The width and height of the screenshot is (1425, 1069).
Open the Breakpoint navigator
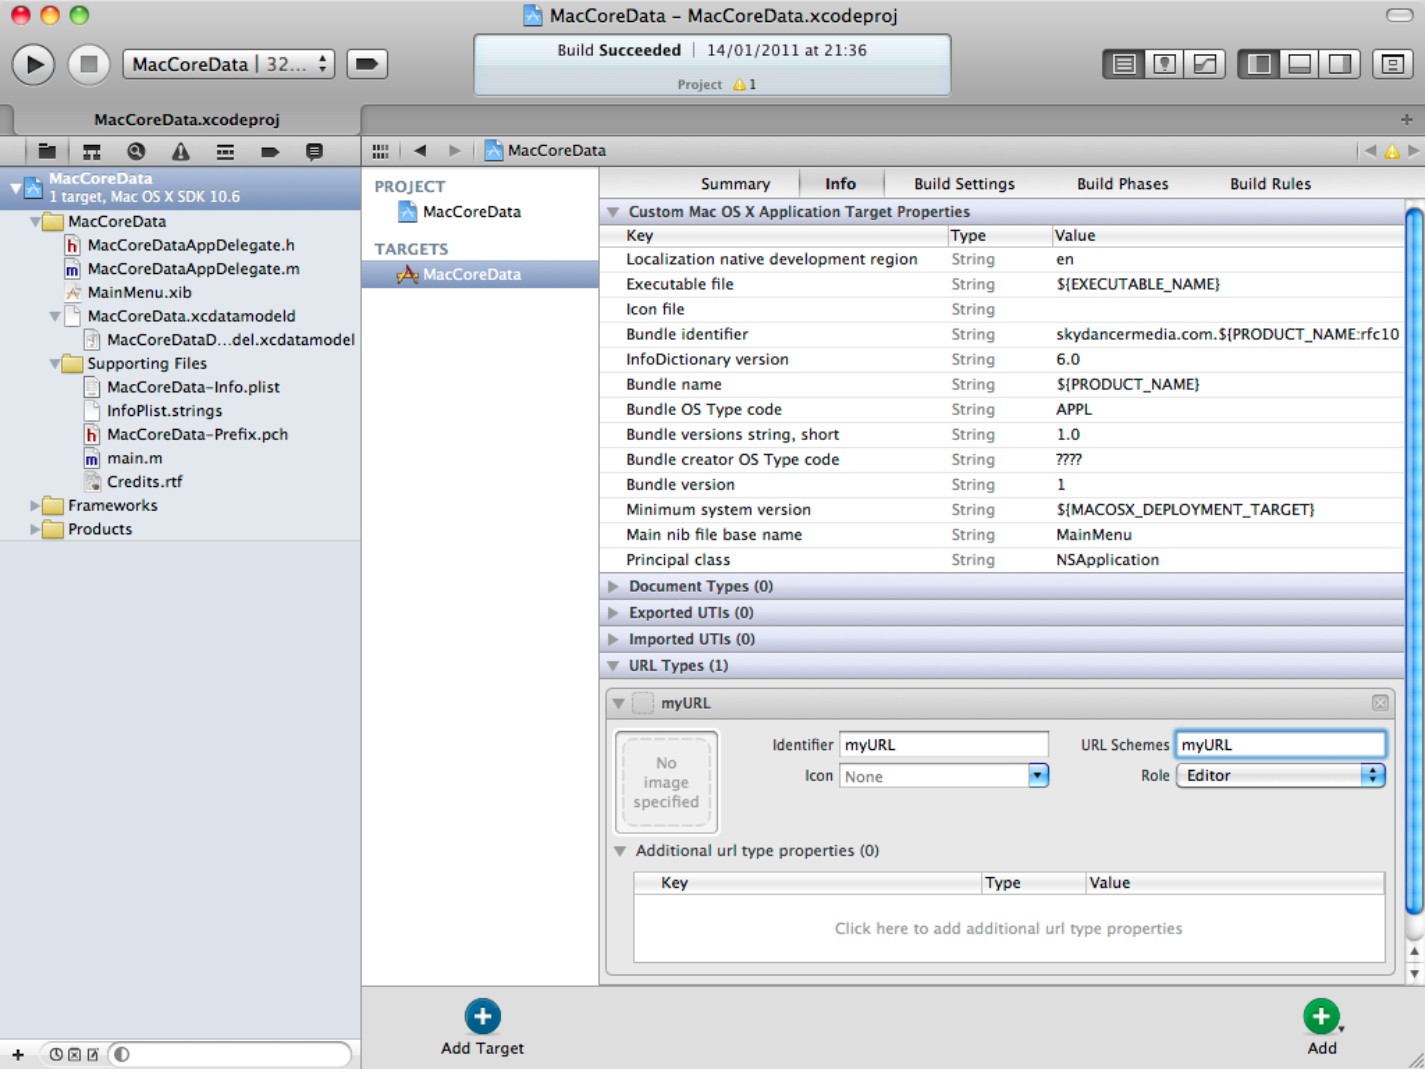(269, 151)
